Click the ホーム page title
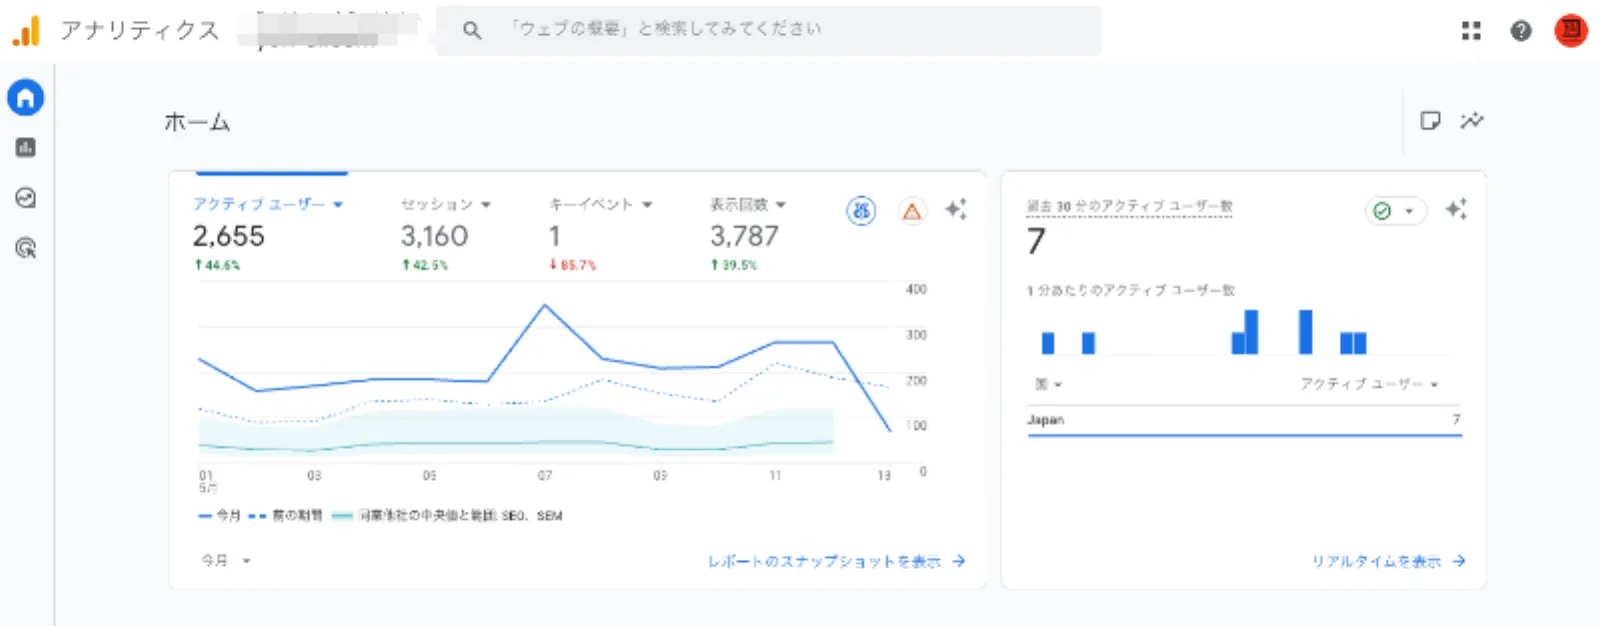The height and width of the screenshot is (626, 1600). [x=197, y=122]
